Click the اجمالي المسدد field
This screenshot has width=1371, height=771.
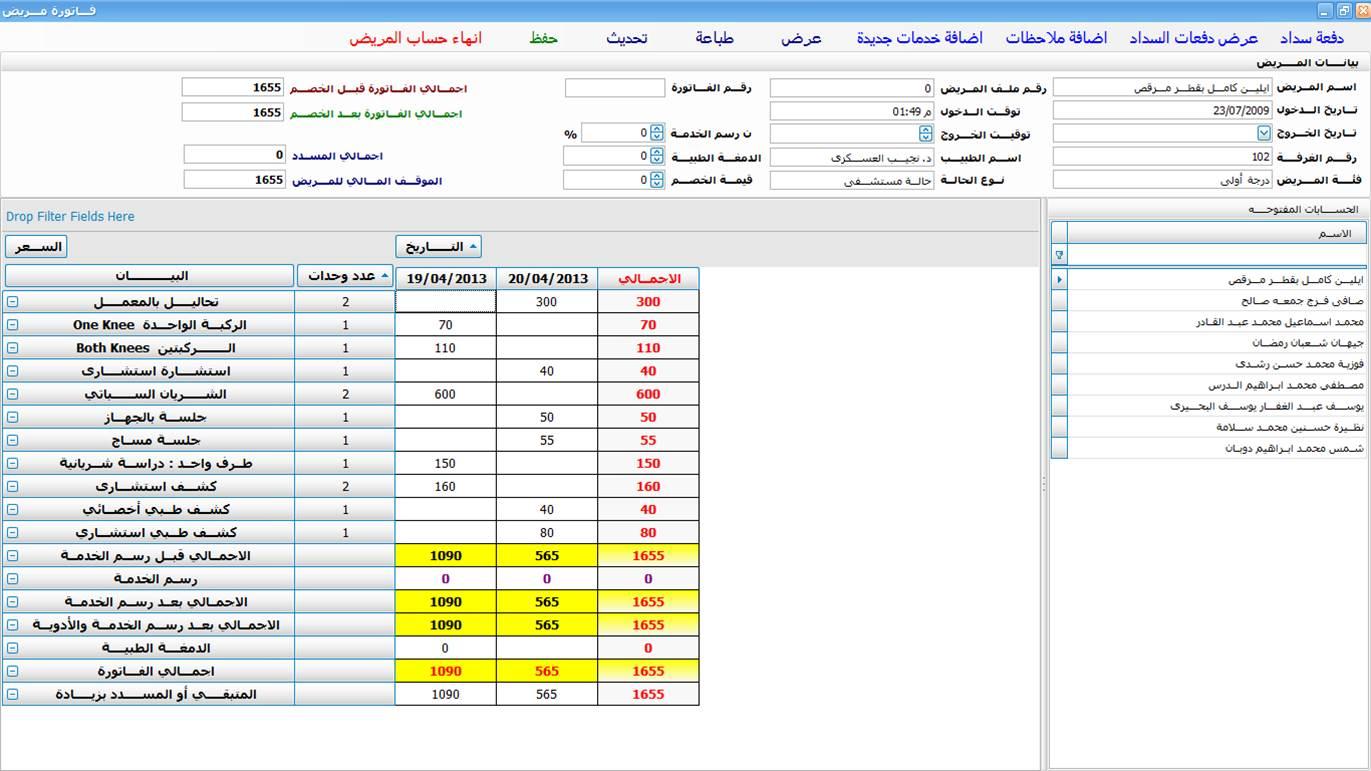(x=235, y=155)
